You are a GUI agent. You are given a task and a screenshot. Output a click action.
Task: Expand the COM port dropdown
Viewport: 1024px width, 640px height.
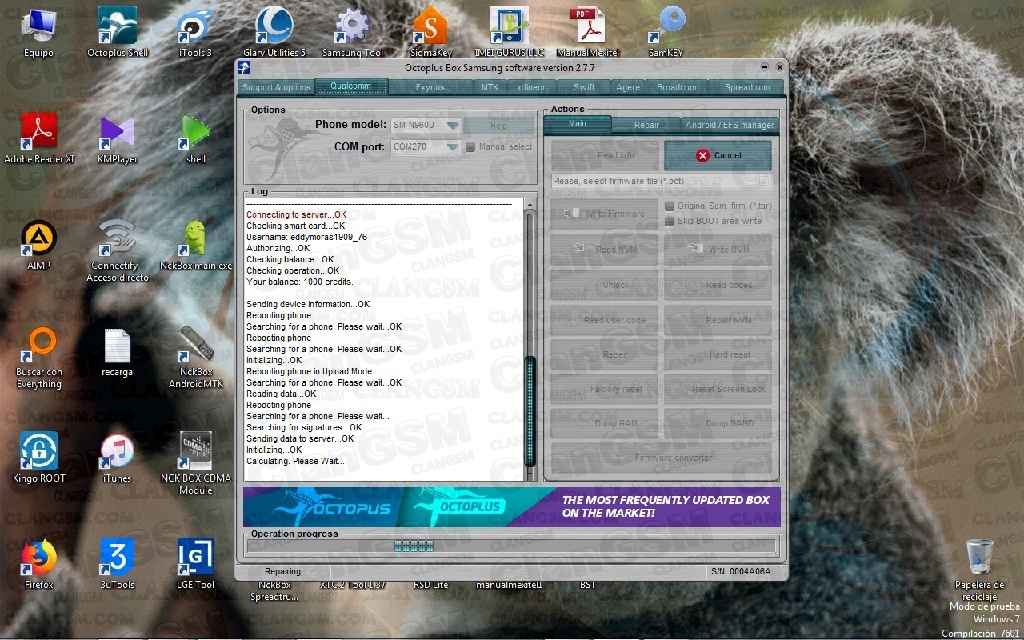click(x=452, y=147)
